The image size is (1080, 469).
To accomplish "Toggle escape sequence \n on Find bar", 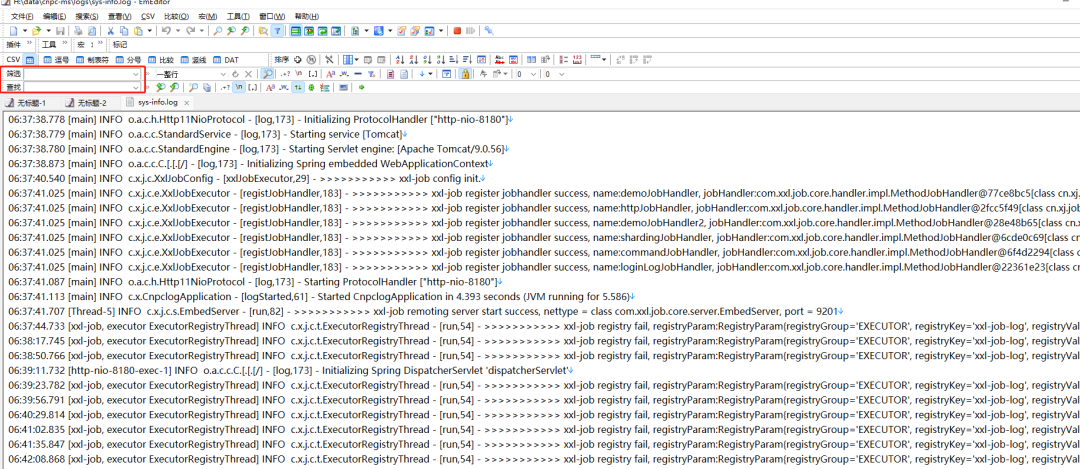I will [239, 87].
